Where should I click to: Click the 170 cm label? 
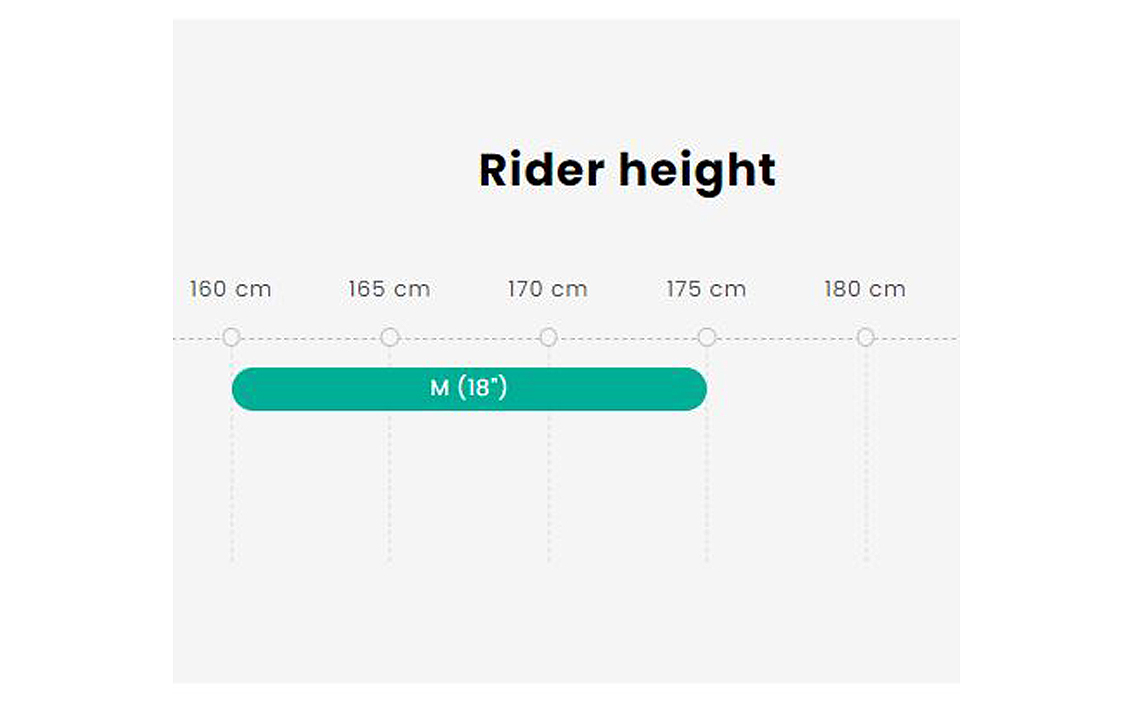pos(547,289)
